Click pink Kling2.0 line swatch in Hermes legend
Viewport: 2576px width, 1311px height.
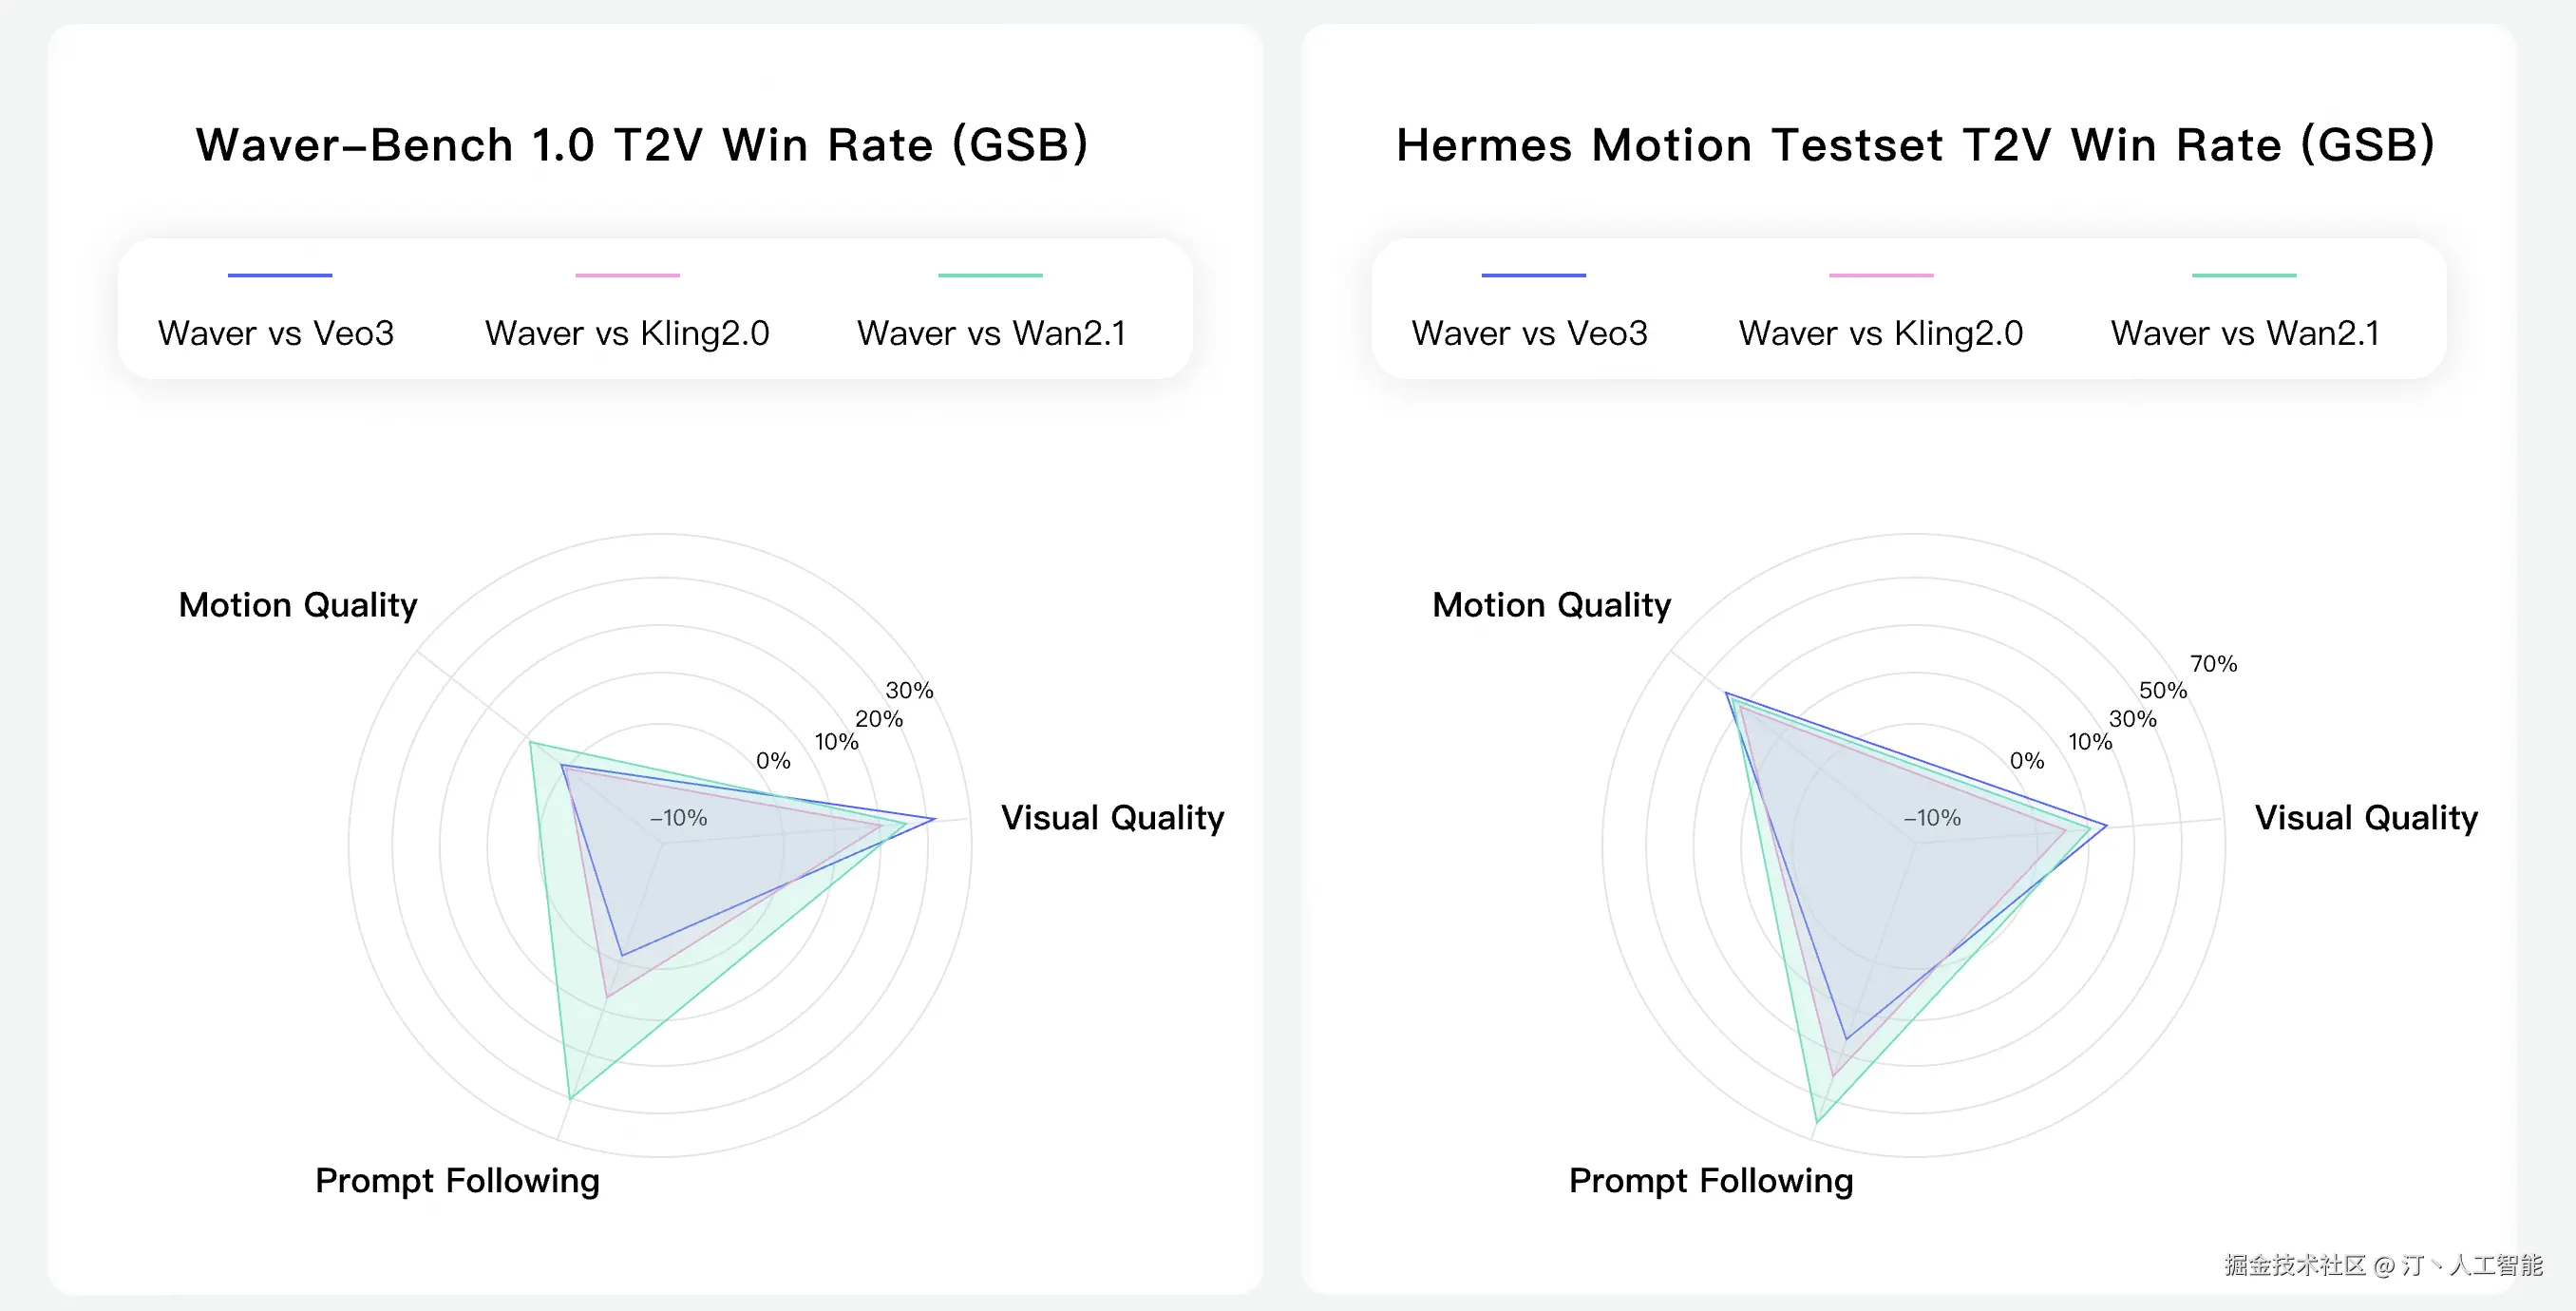point(1881,275)
